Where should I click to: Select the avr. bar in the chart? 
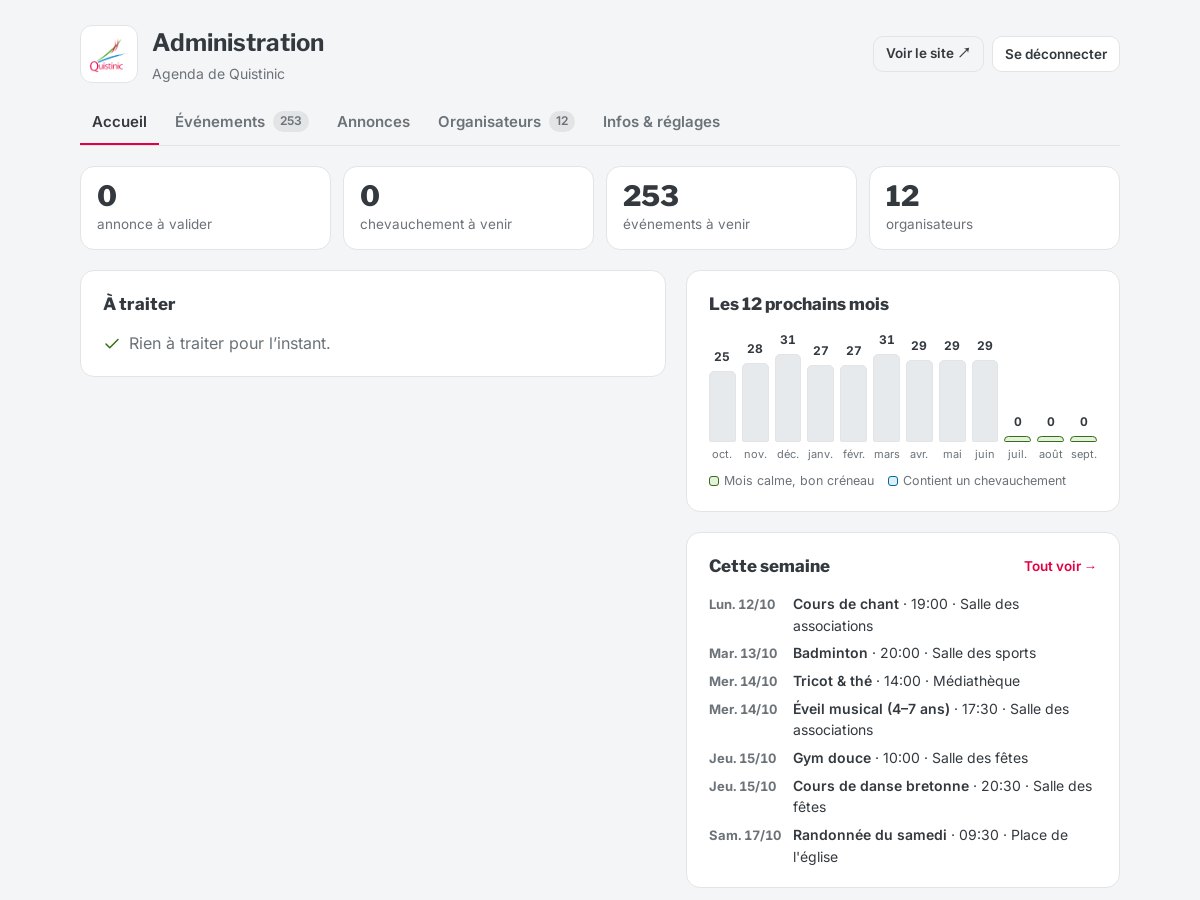point(919,401)
